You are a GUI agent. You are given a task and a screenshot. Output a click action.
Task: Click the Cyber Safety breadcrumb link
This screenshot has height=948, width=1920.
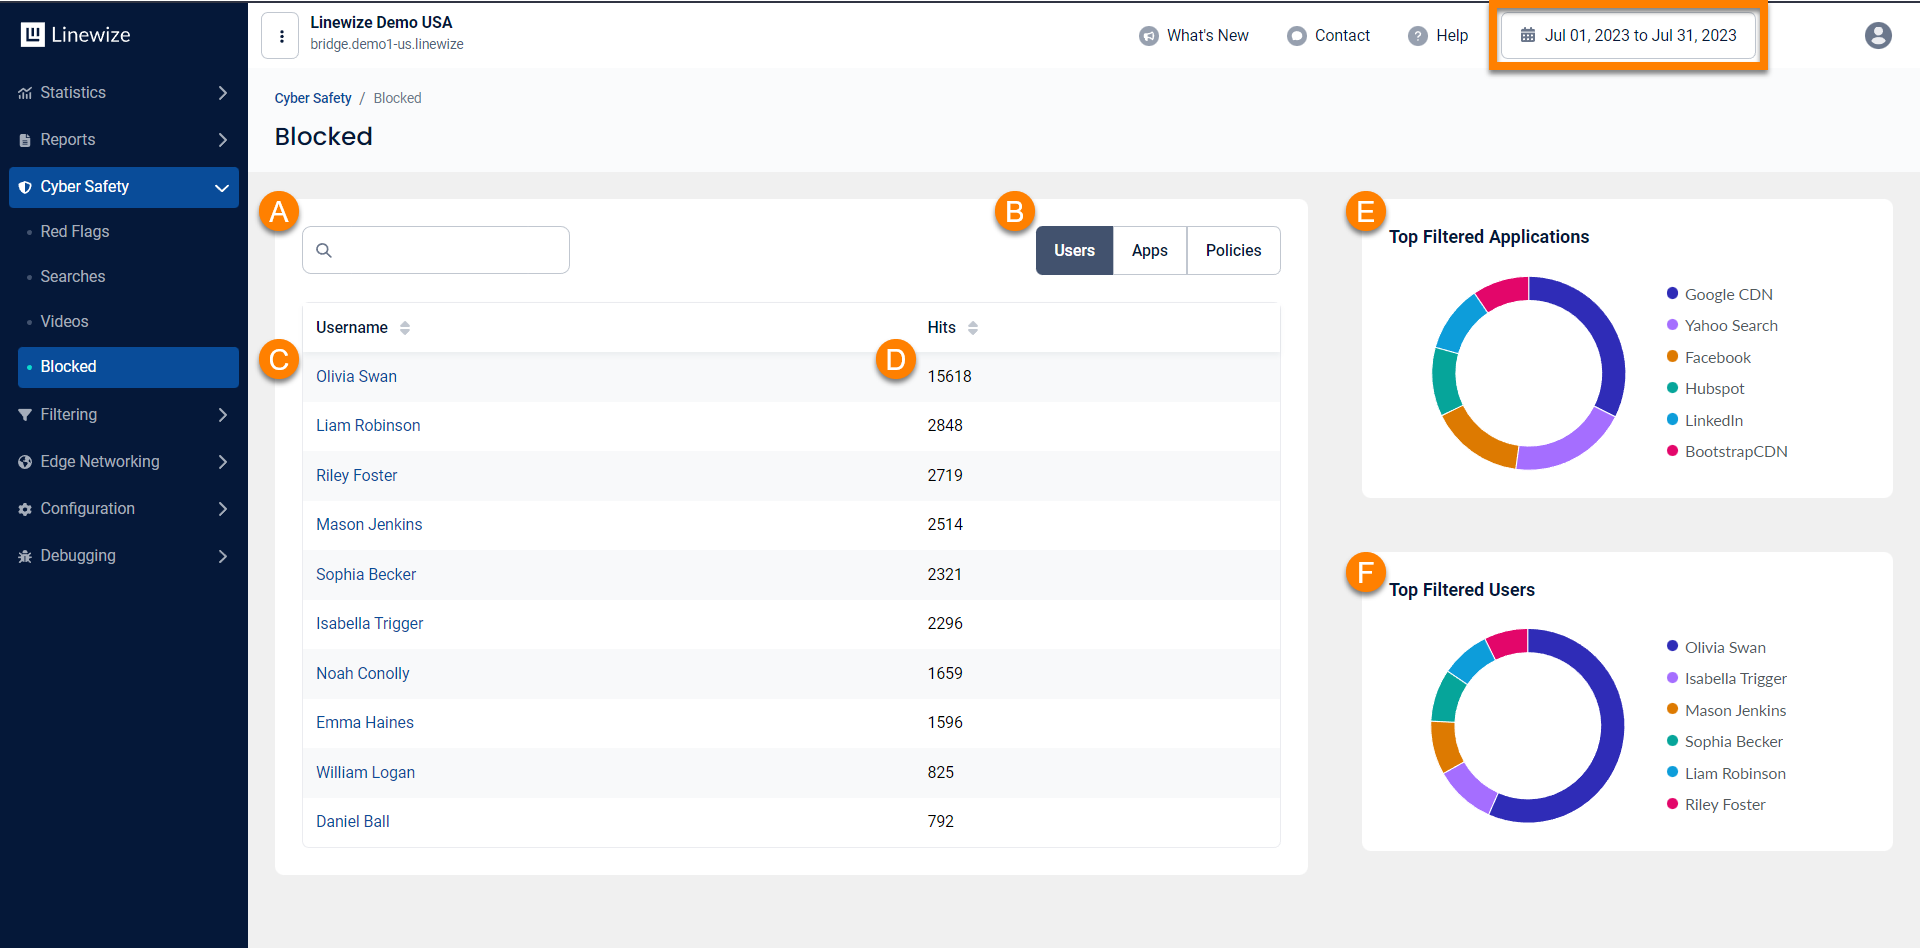(x=313, y=98)
